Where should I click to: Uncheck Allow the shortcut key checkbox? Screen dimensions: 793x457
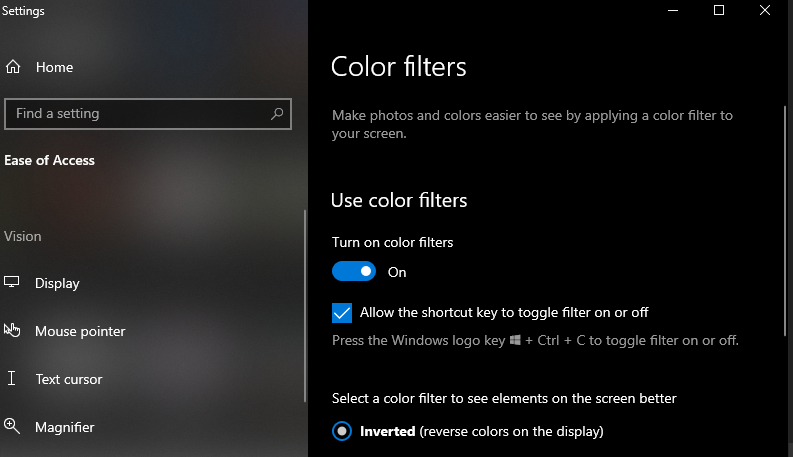pyautogui.click(x=342, y=313)
